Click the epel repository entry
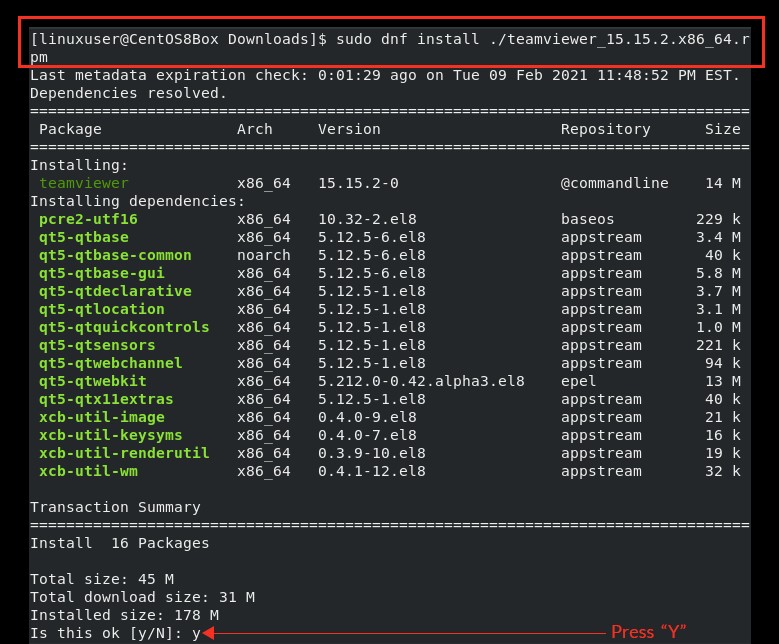The image size is (779, 644). coord(578,381)
